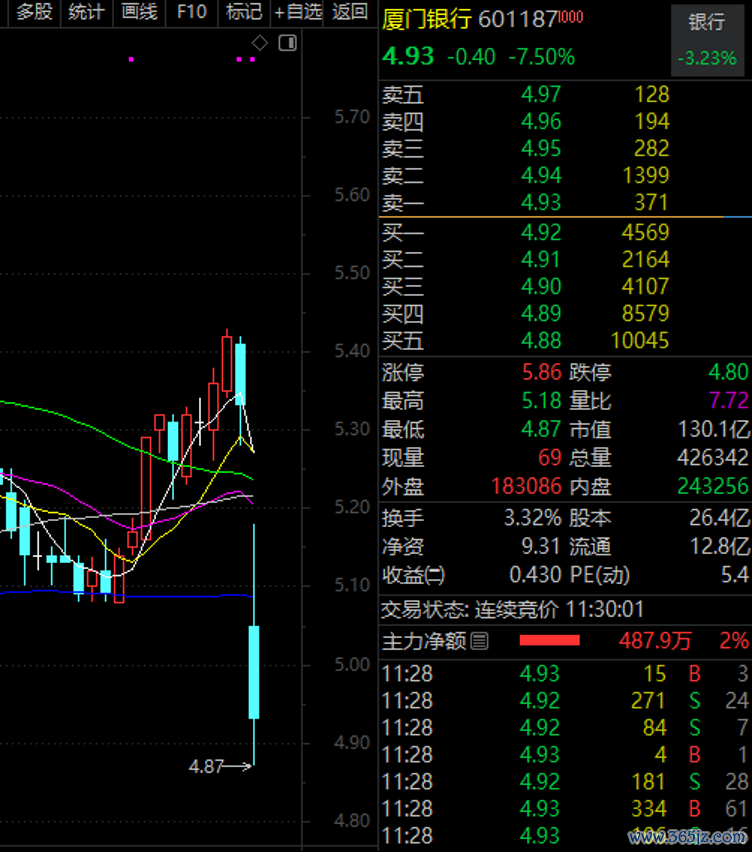The image size is (752, 852).
Task: Click the 内盘 value 243256
Action: pyautogui.click(x=713, y=486)
